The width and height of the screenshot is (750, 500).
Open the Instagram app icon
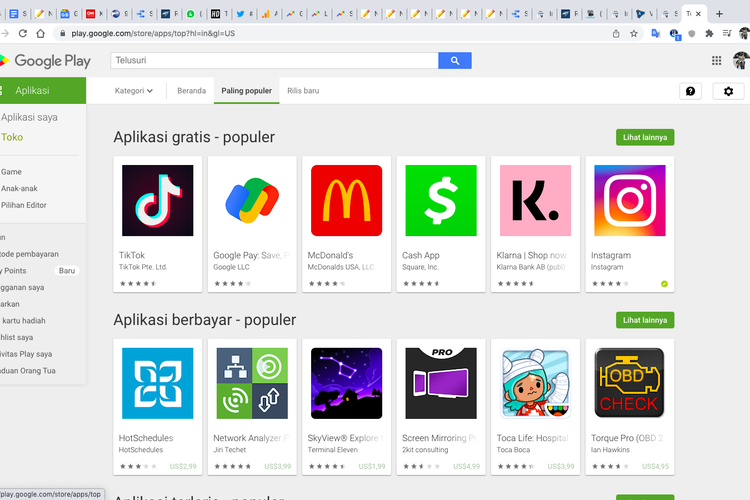(x=629, y=200)
